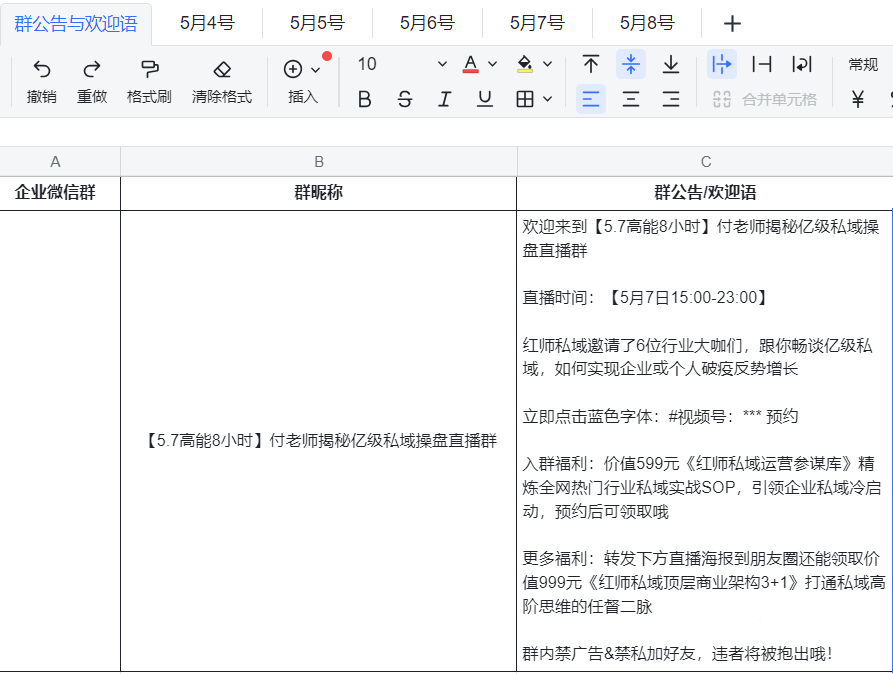Apply the red font color A icon
893x674 pixels.
pos(470,64)
